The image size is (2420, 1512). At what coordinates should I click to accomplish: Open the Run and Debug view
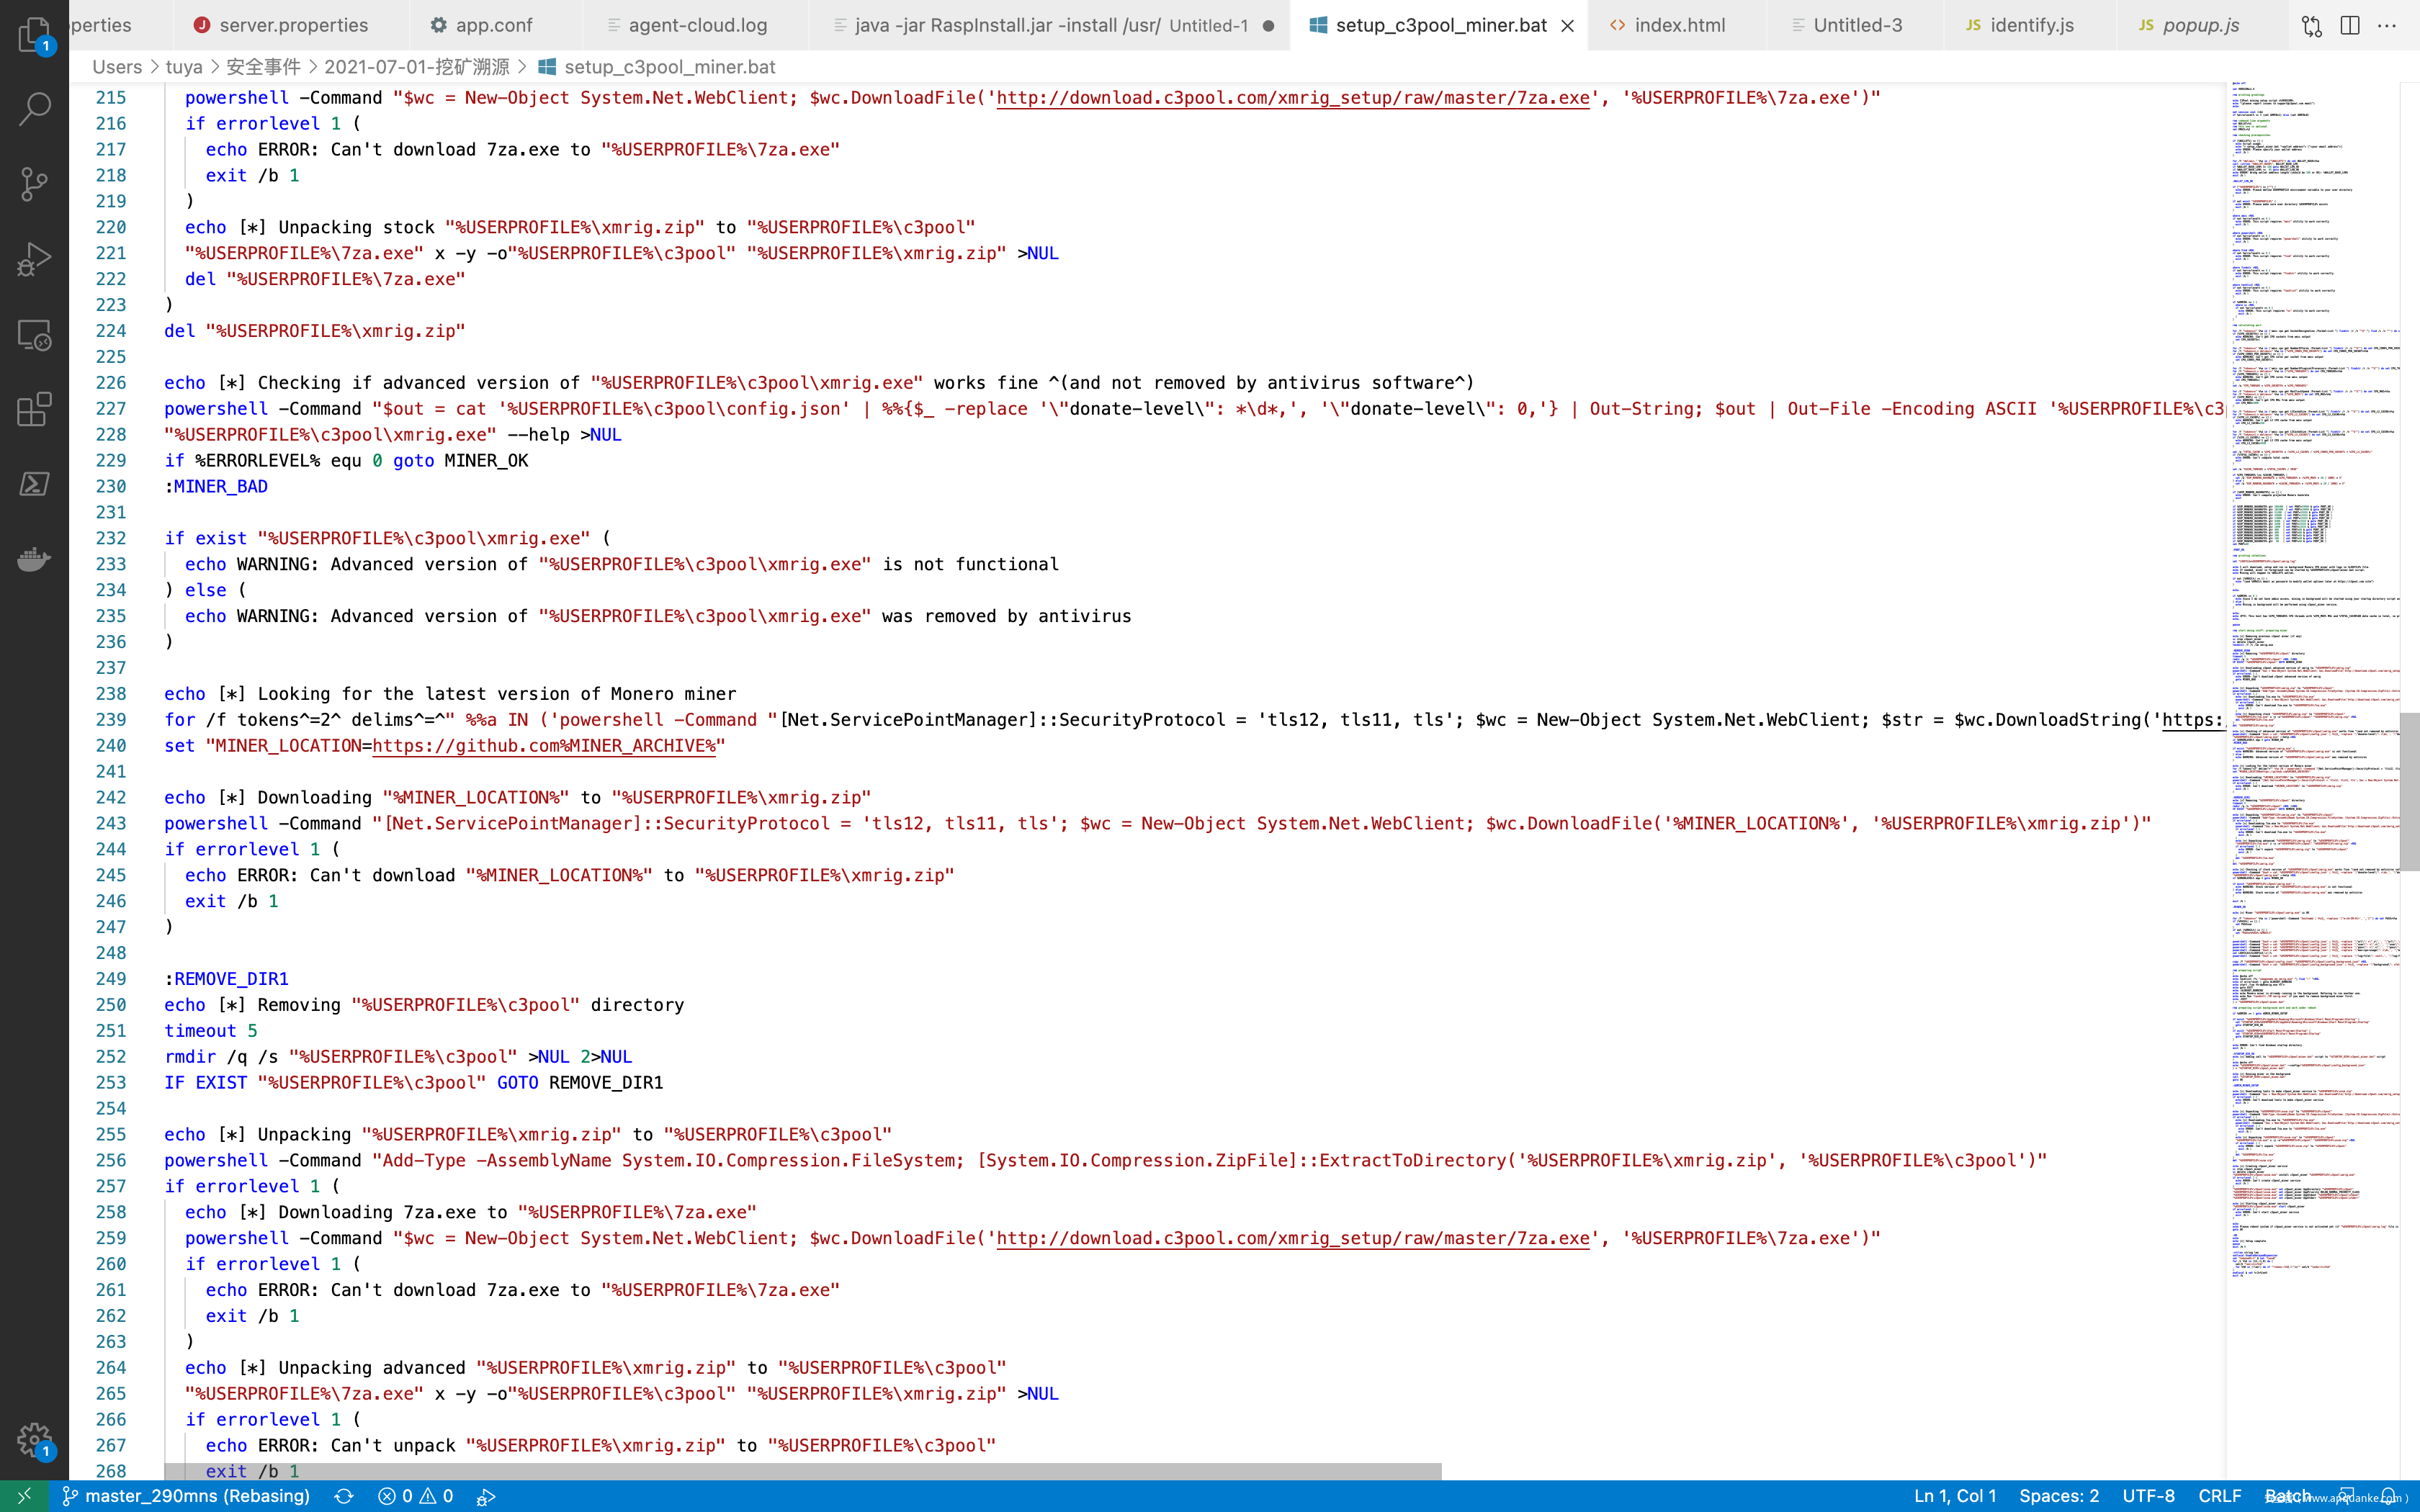coord(34,259)
